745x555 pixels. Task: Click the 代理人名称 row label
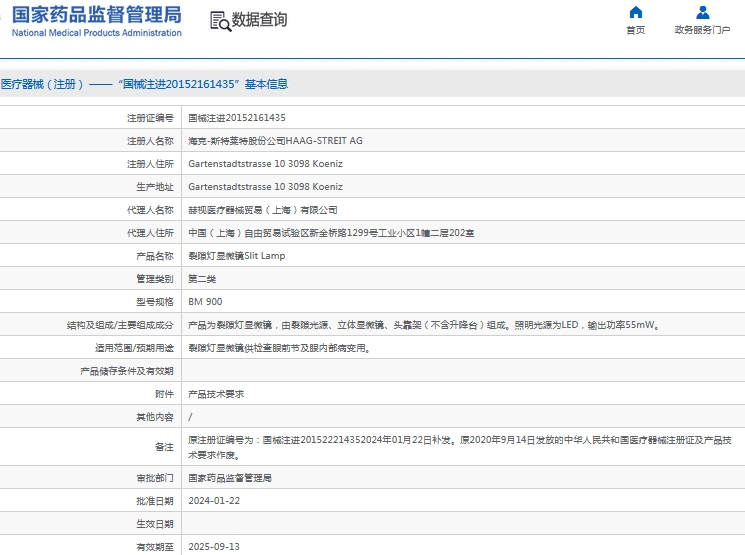pos(150,210)
